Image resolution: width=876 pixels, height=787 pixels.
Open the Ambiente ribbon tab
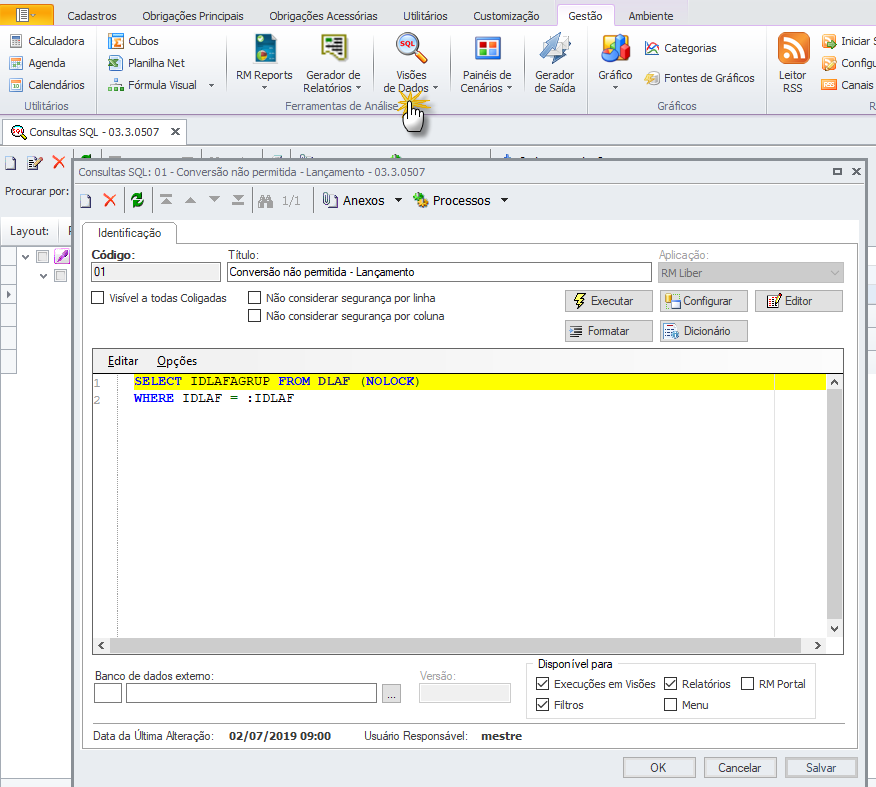click(x=651, y=16)
